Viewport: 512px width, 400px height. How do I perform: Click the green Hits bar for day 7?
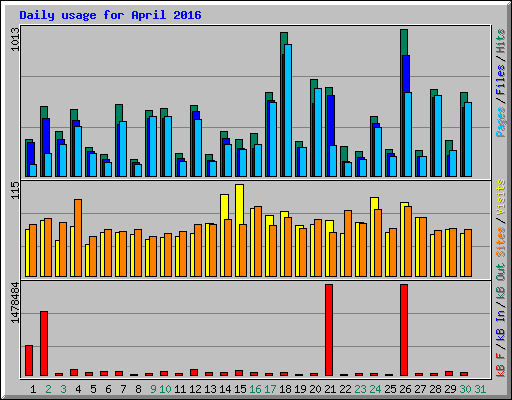119,113
